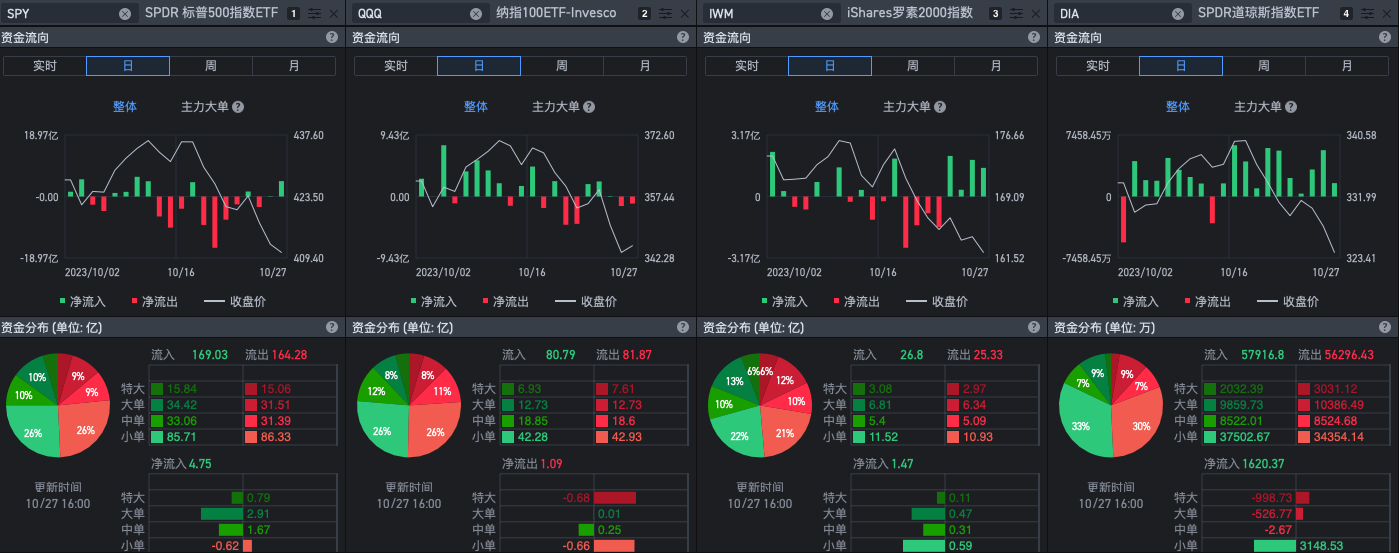This screenshot has width=1399, height=553.
Task: Toggle 收盘价 legend in QQQ chart
Action: [586, 301]
